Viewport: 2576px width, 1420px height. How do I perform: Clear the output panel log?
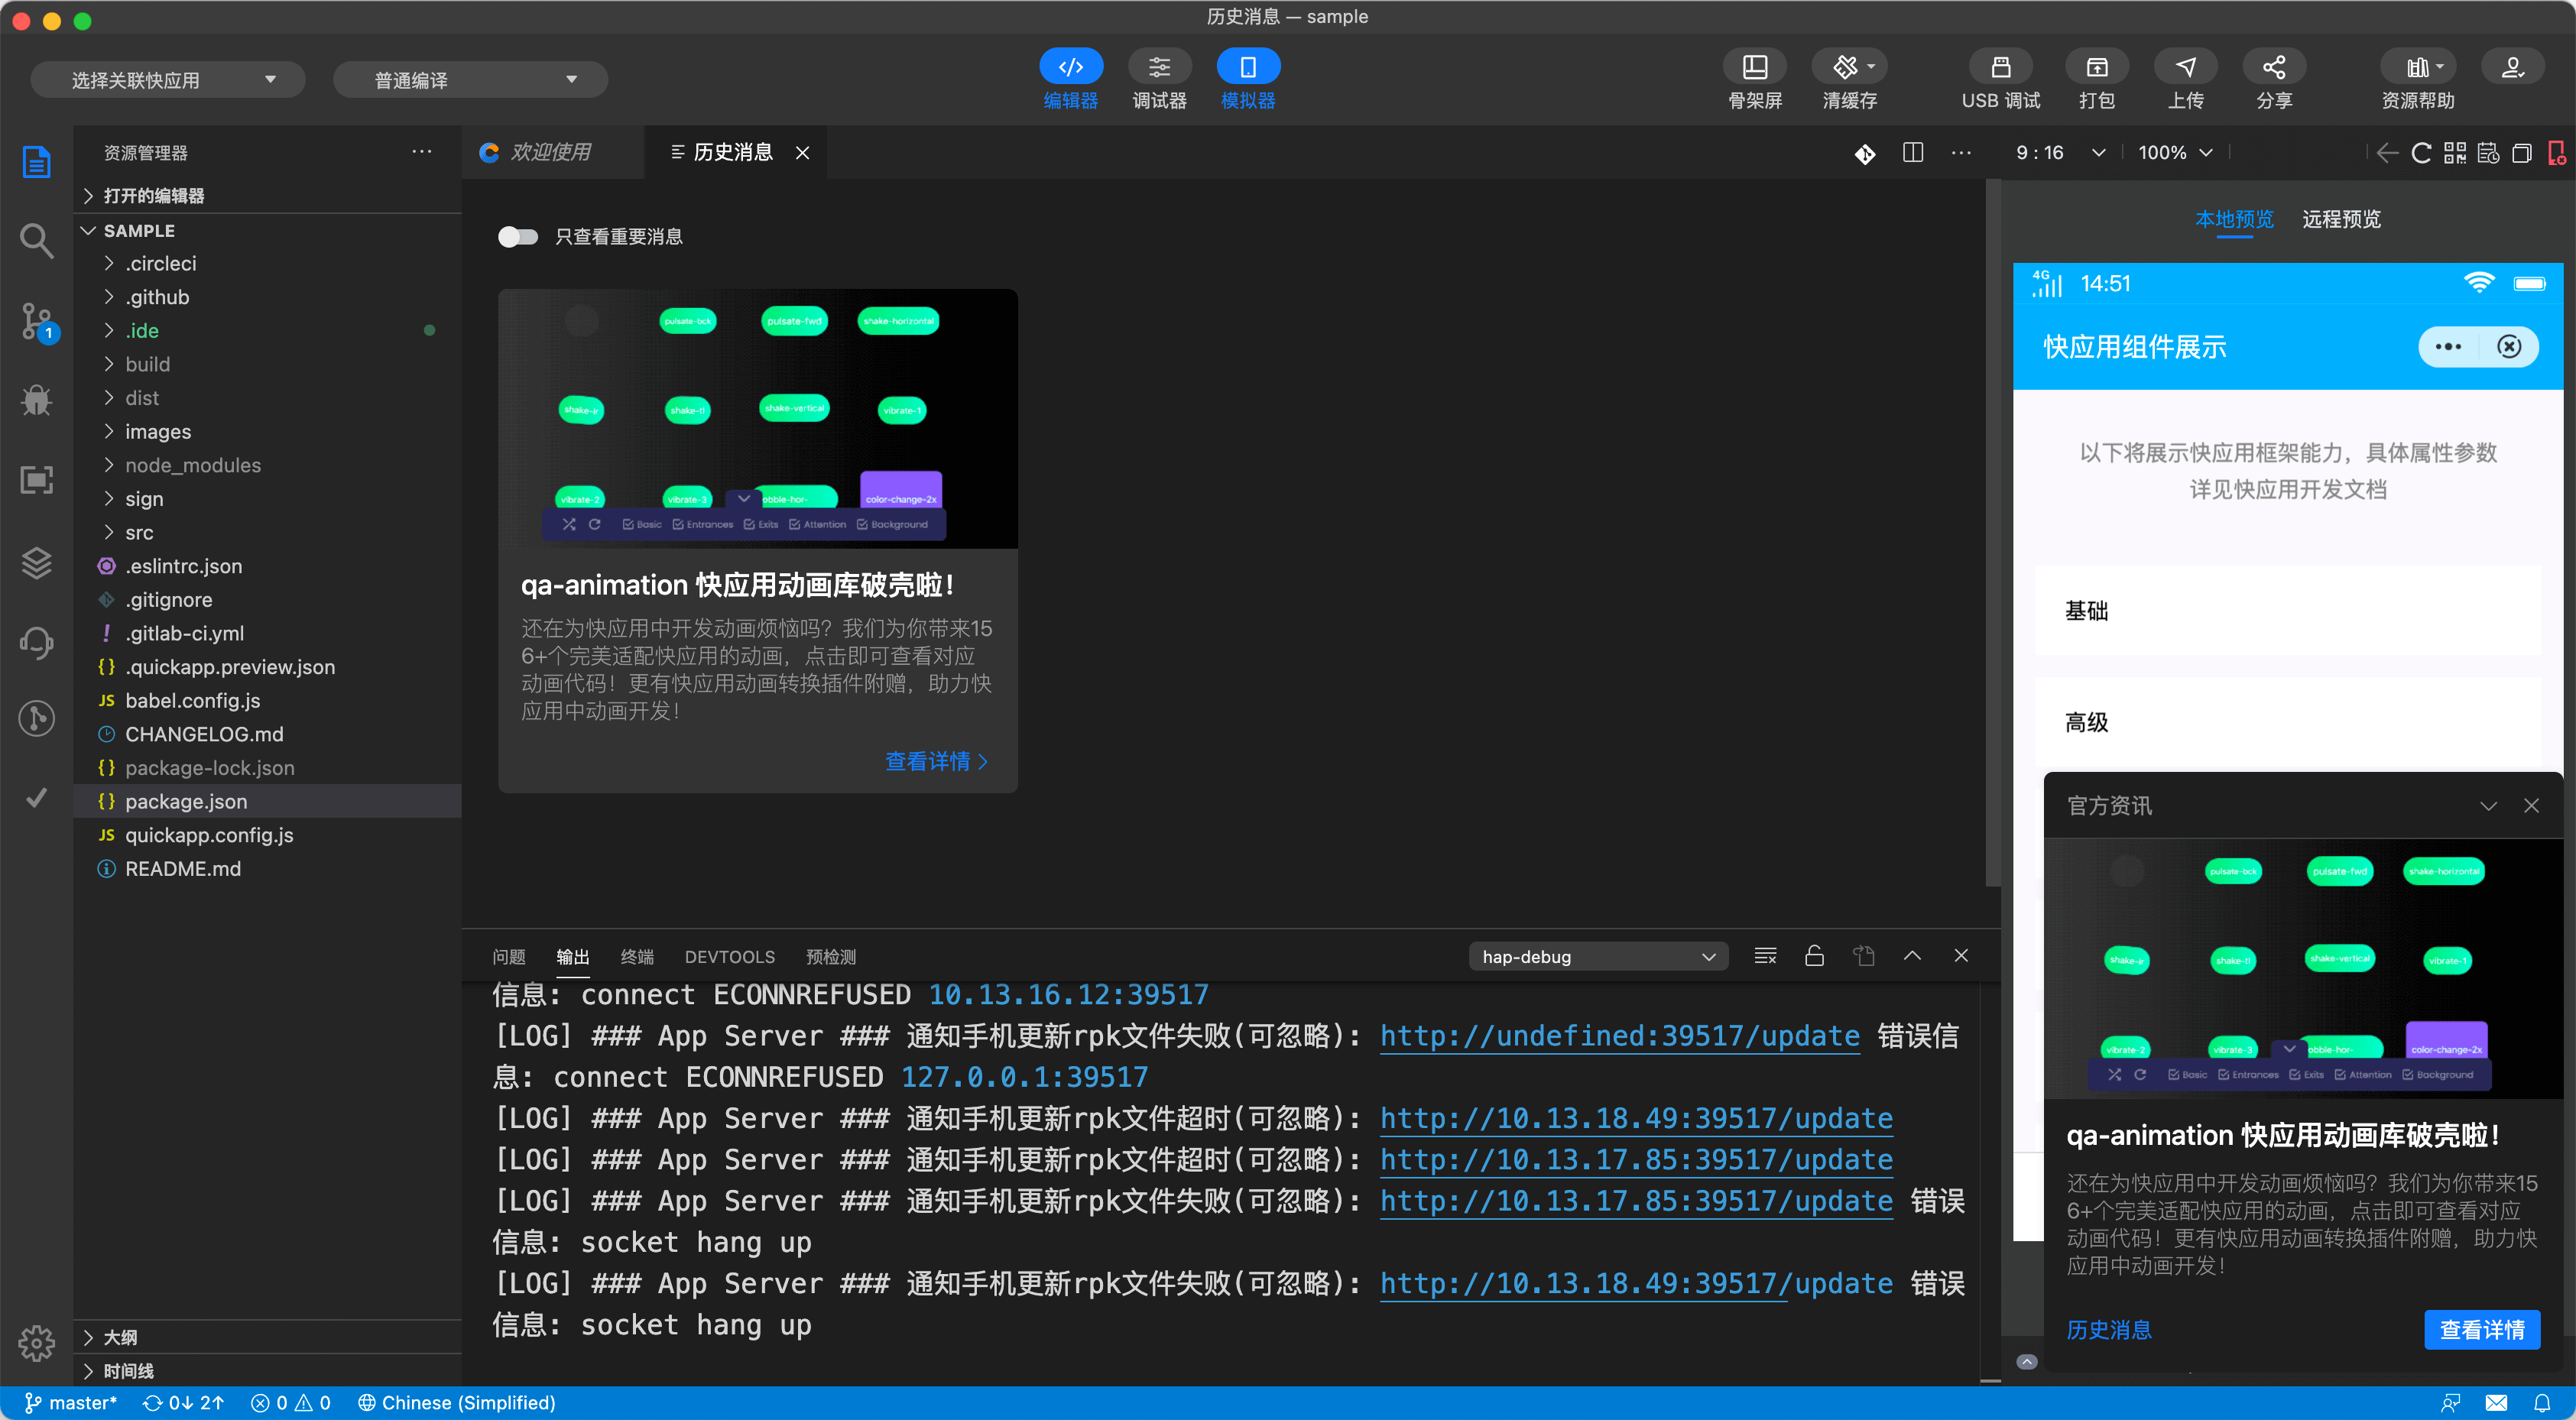(1765, 956)
